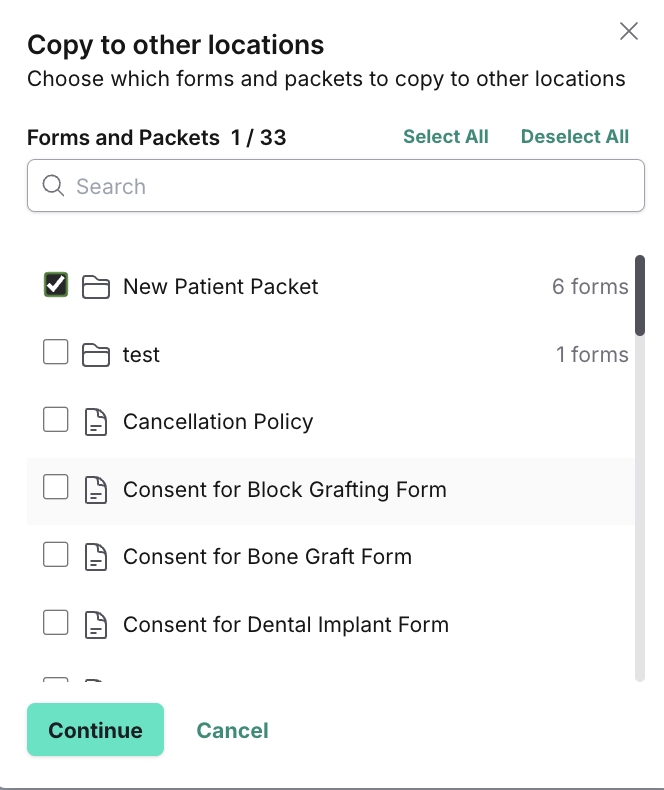Enable the Consent for Block Grafting Form checkbox
The height and width of the screenshot is (790, 664).
pyautogui.click(x=56, y=487)
